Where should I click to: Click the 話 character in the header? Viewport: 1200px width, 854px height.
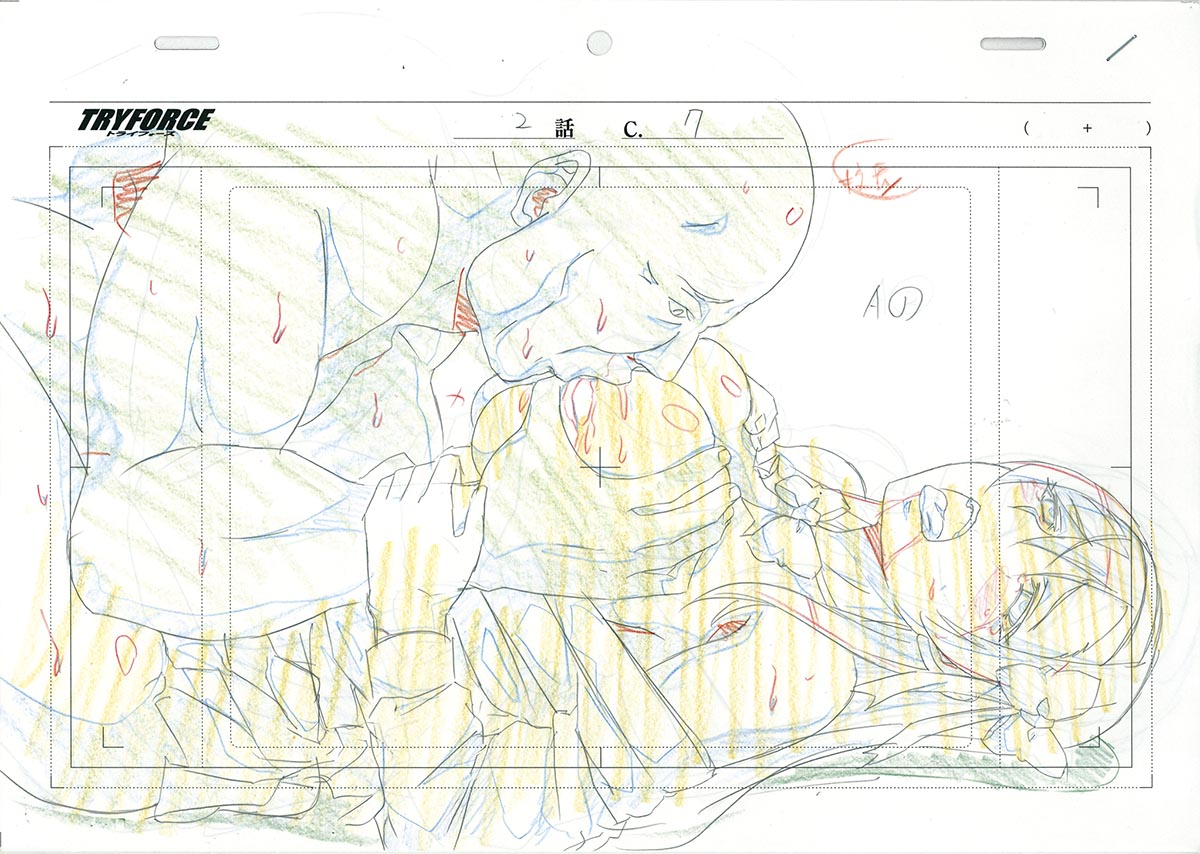565,127
